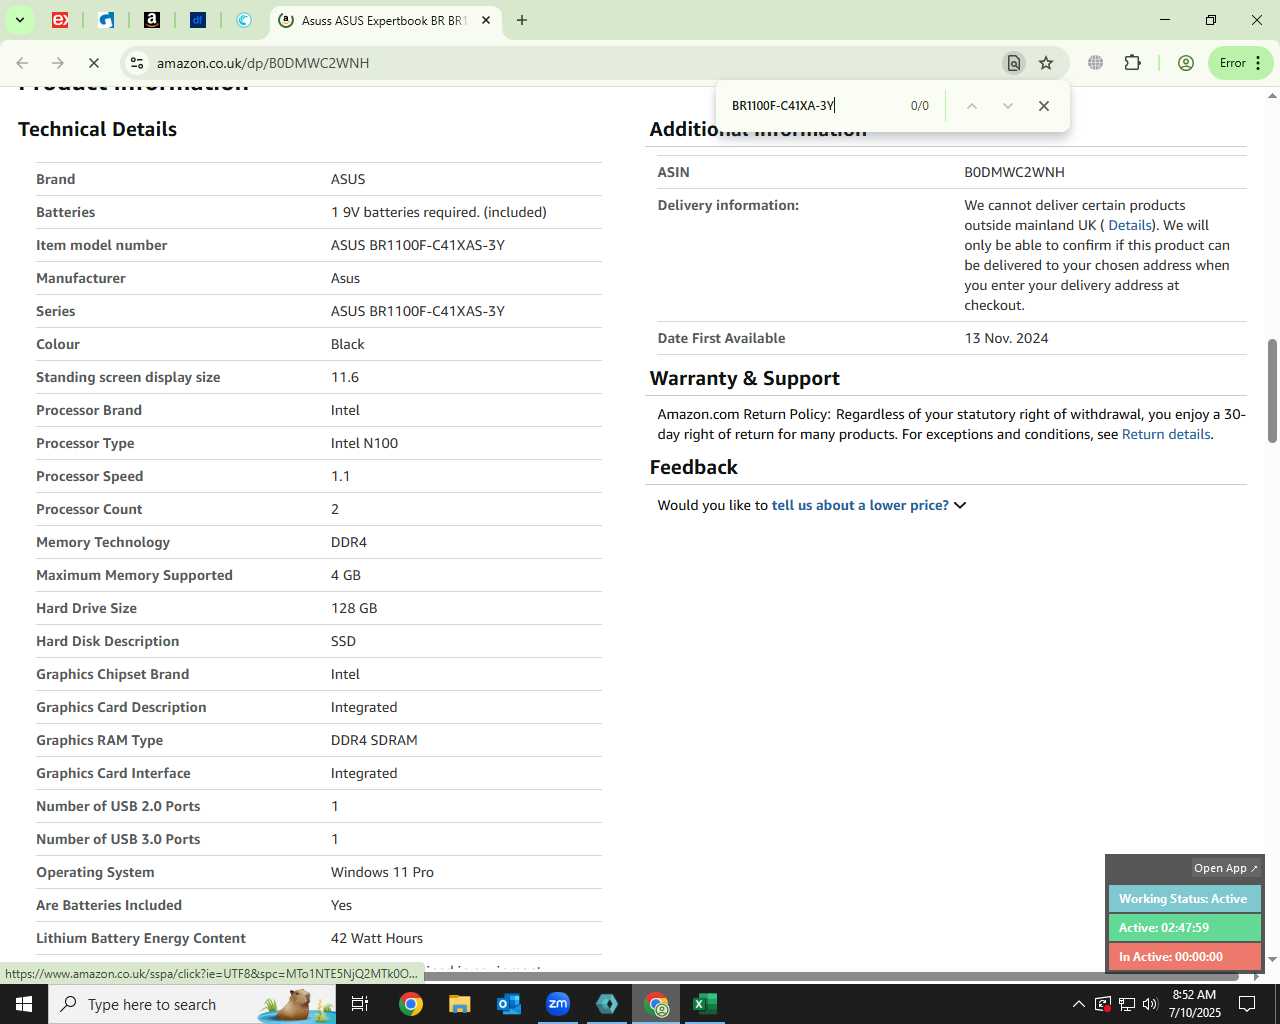Switch to the red 'ex' pinned tab
Viewport: 1280px width, 1024px height.
point(60,20)
